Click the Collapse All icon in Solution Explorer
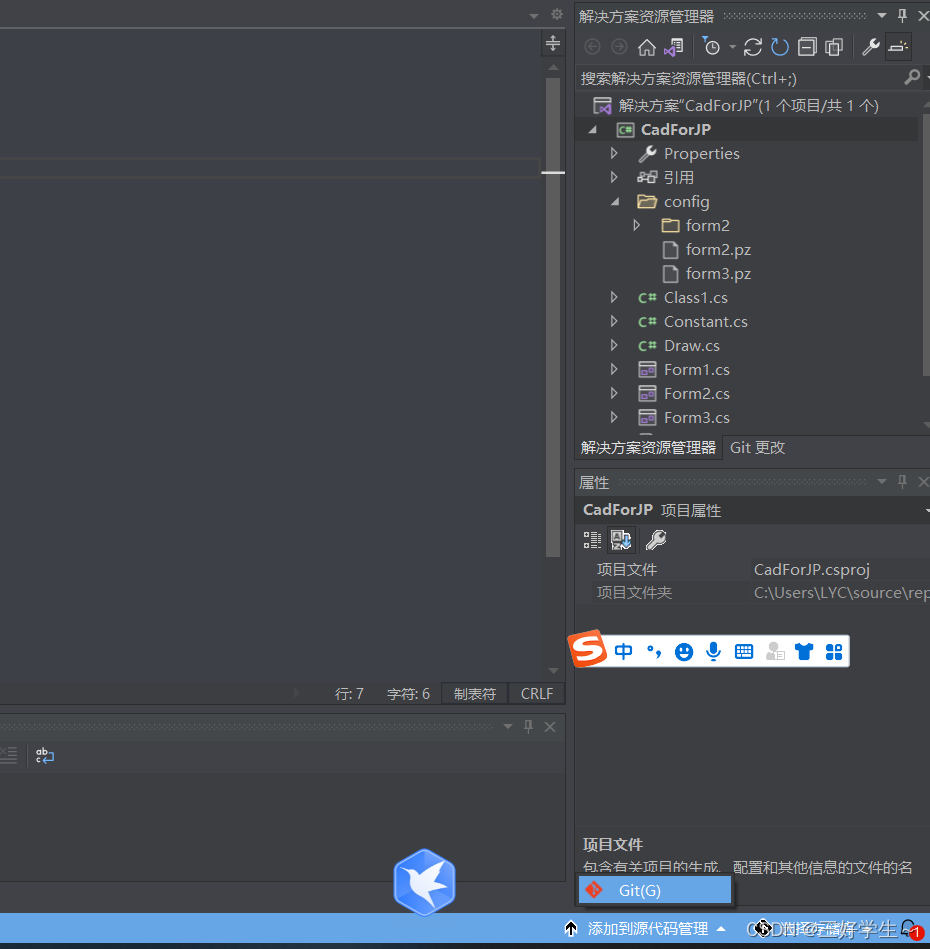 [x=806, y=47]
